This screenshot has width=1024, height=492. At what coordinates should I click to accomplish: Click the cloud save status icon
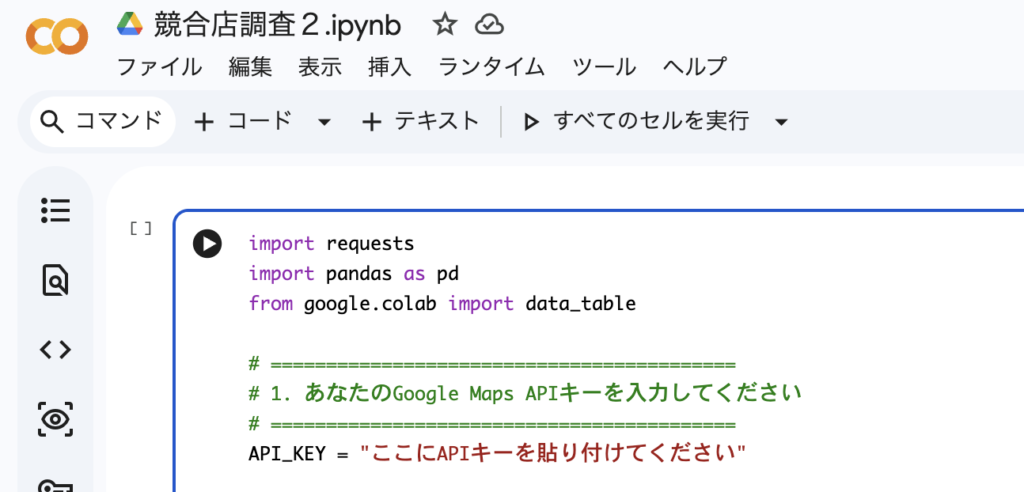488,24
